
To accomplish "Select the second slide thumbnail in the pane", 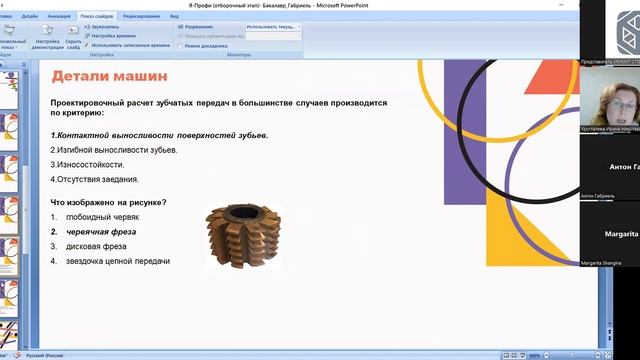I will 9,132.
